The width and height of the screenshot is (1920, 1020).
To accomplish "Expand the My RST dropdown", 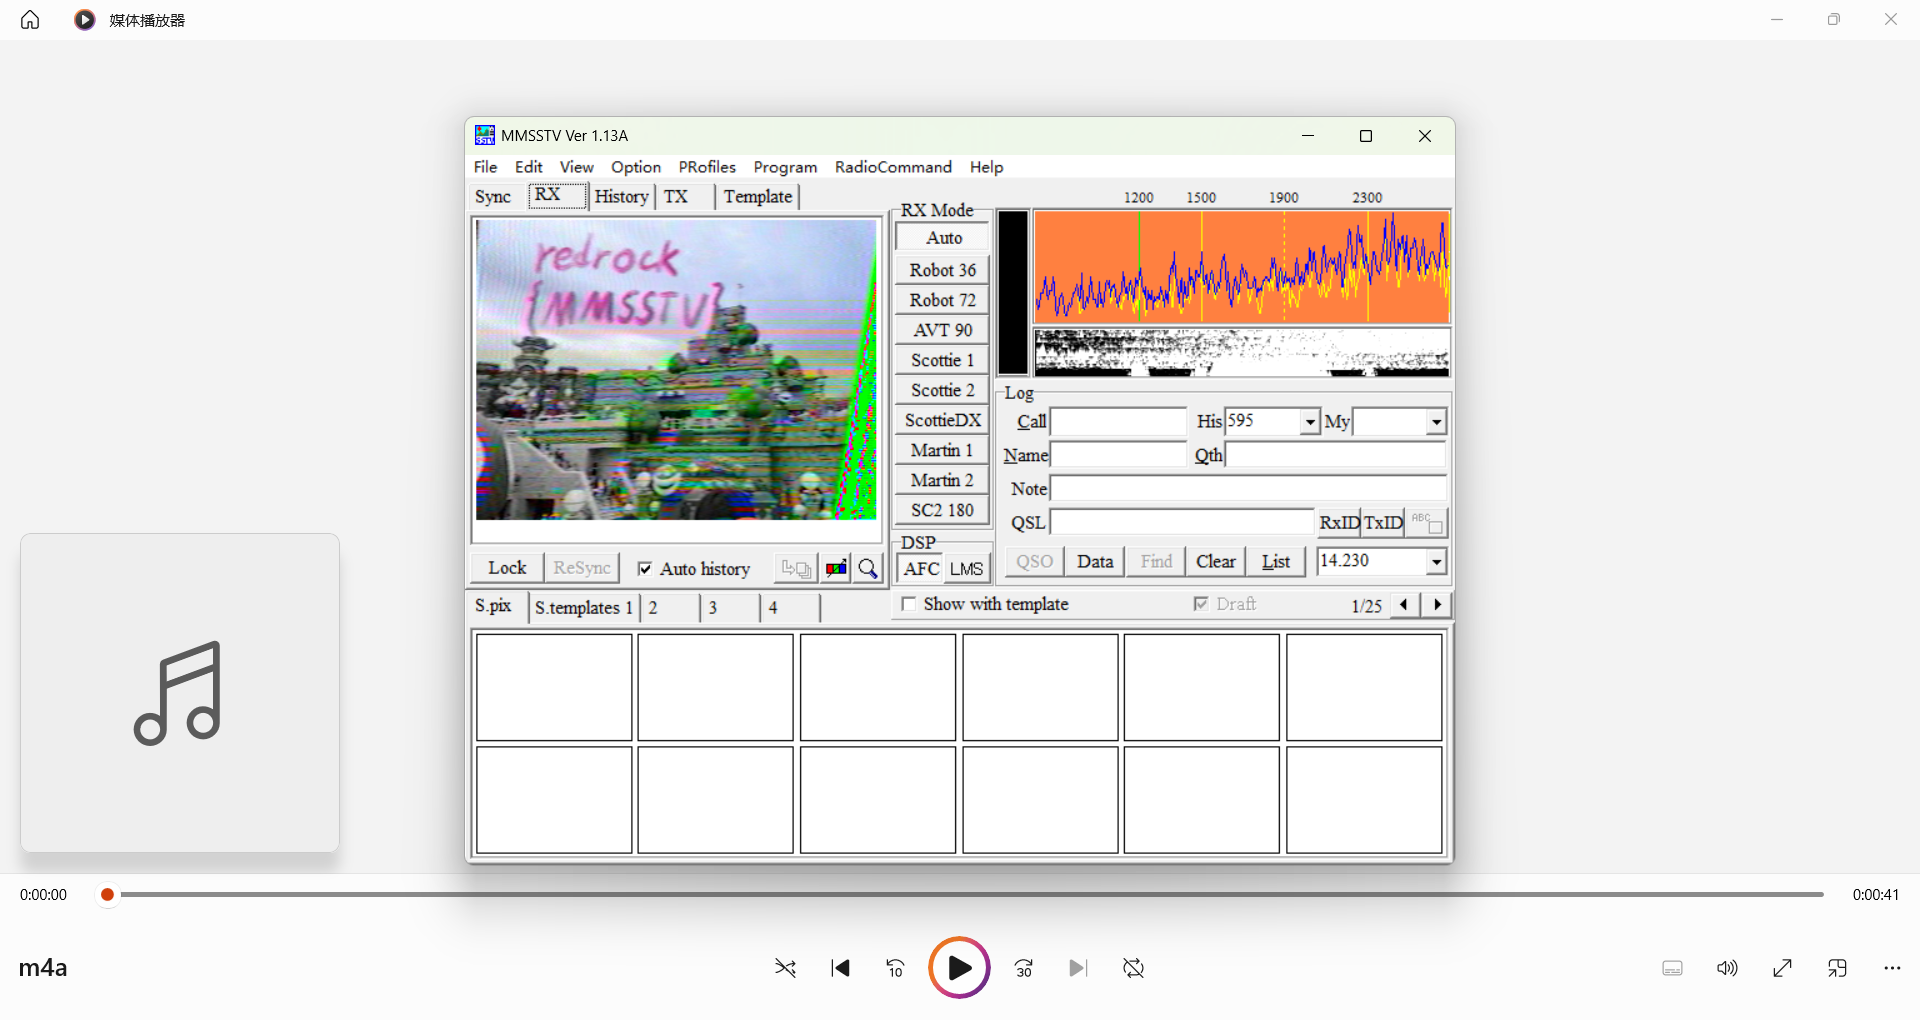I will 1436,422.
